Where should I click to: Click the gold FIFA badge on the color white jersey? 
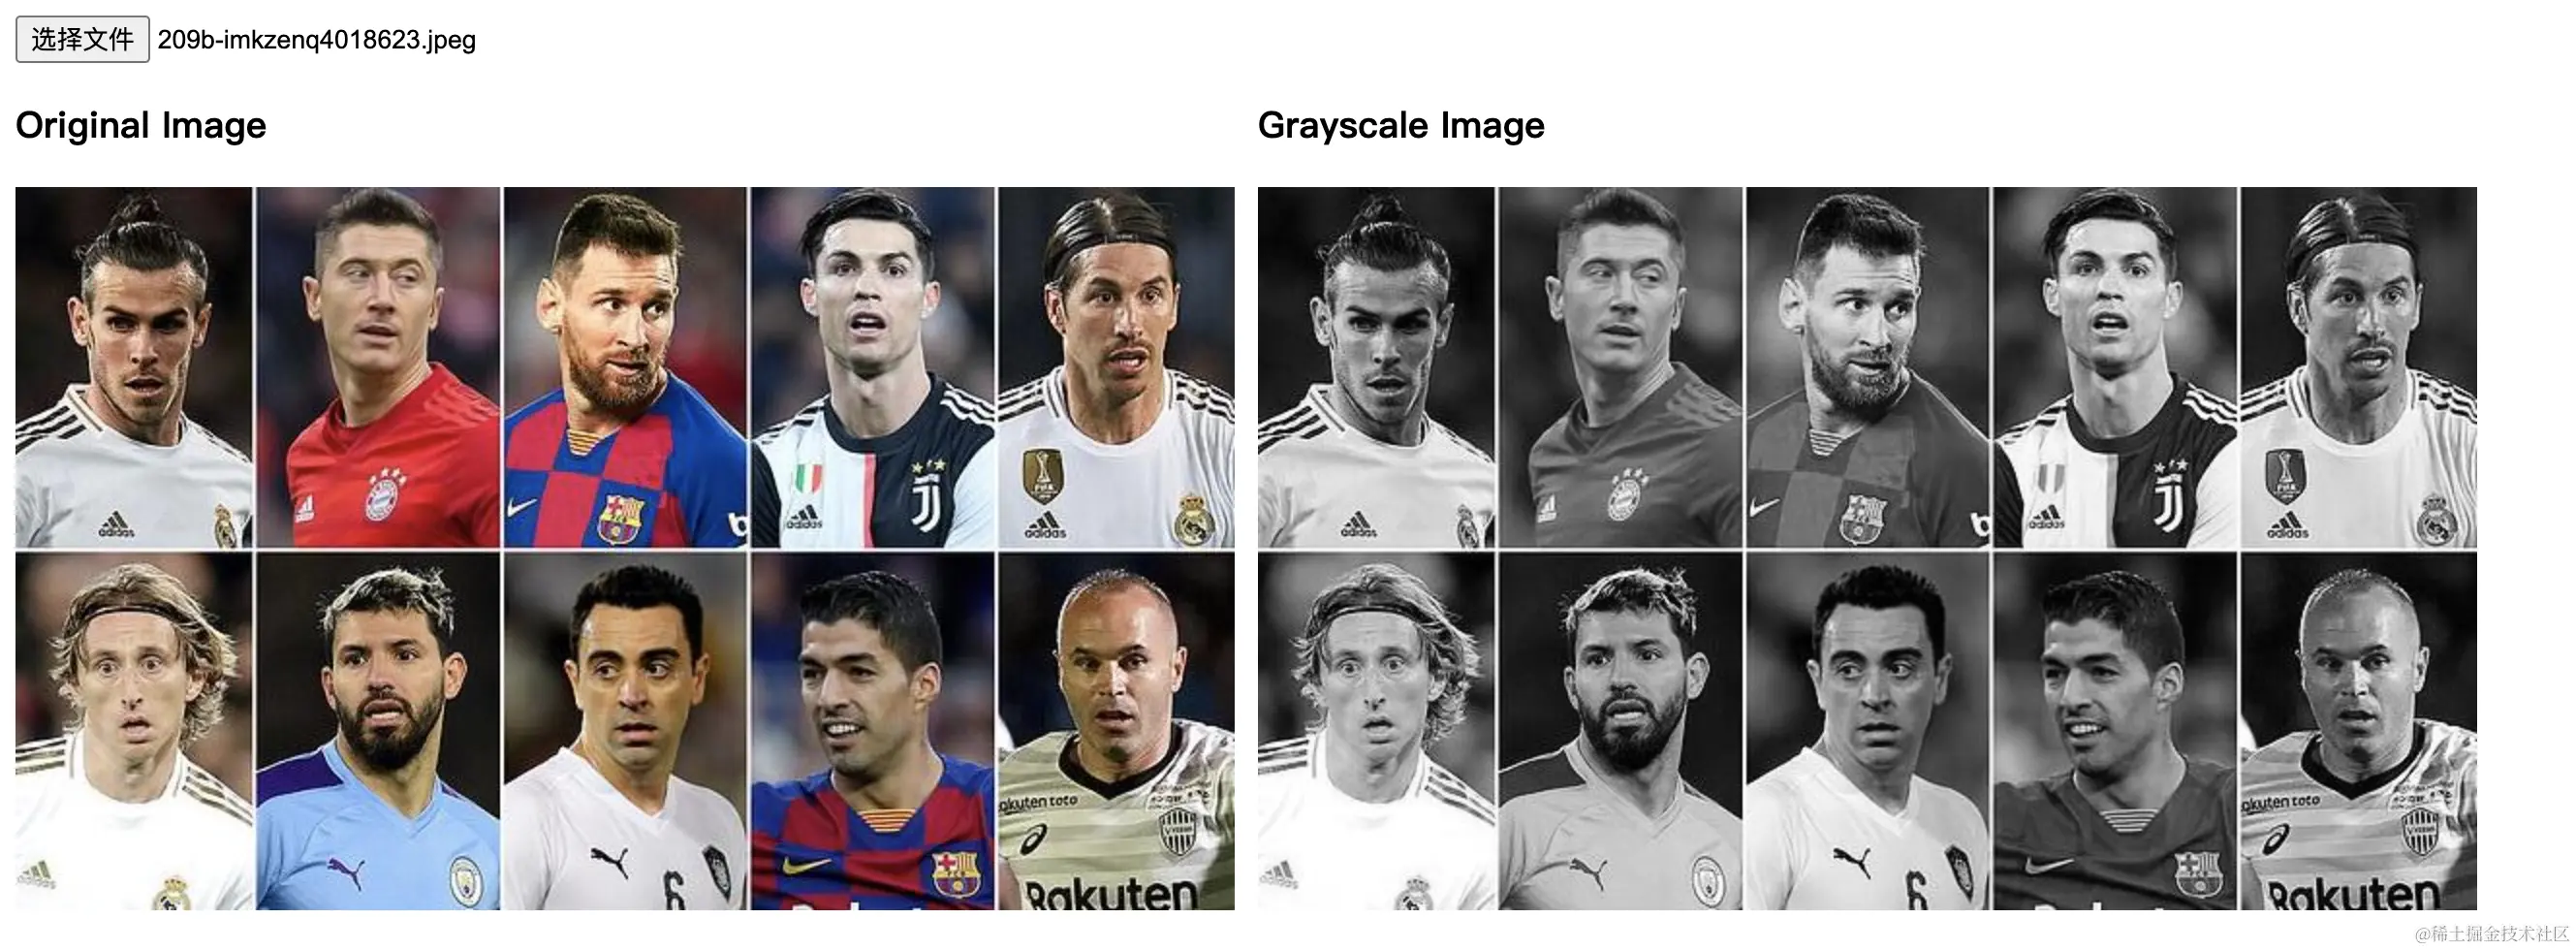click(x=1043, y=474)
